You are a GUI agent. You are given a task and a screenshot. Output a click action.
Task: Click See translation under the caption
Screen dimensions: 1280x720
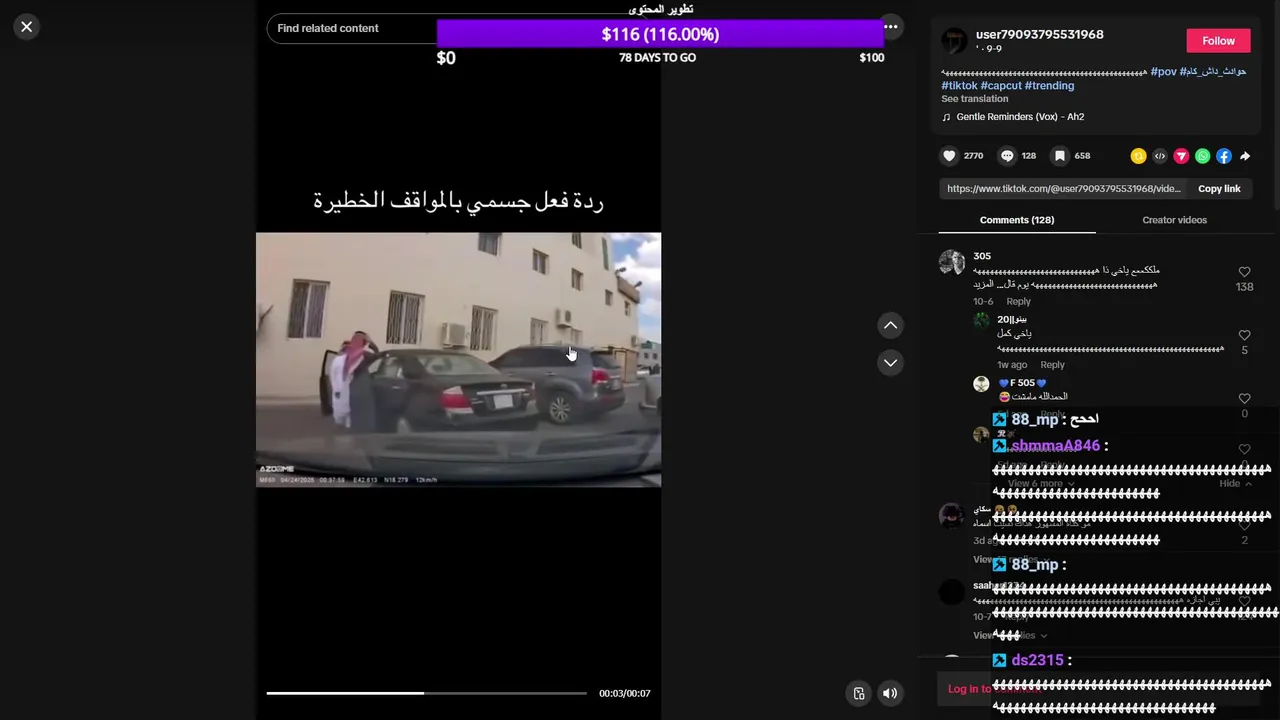click(974, 99)
